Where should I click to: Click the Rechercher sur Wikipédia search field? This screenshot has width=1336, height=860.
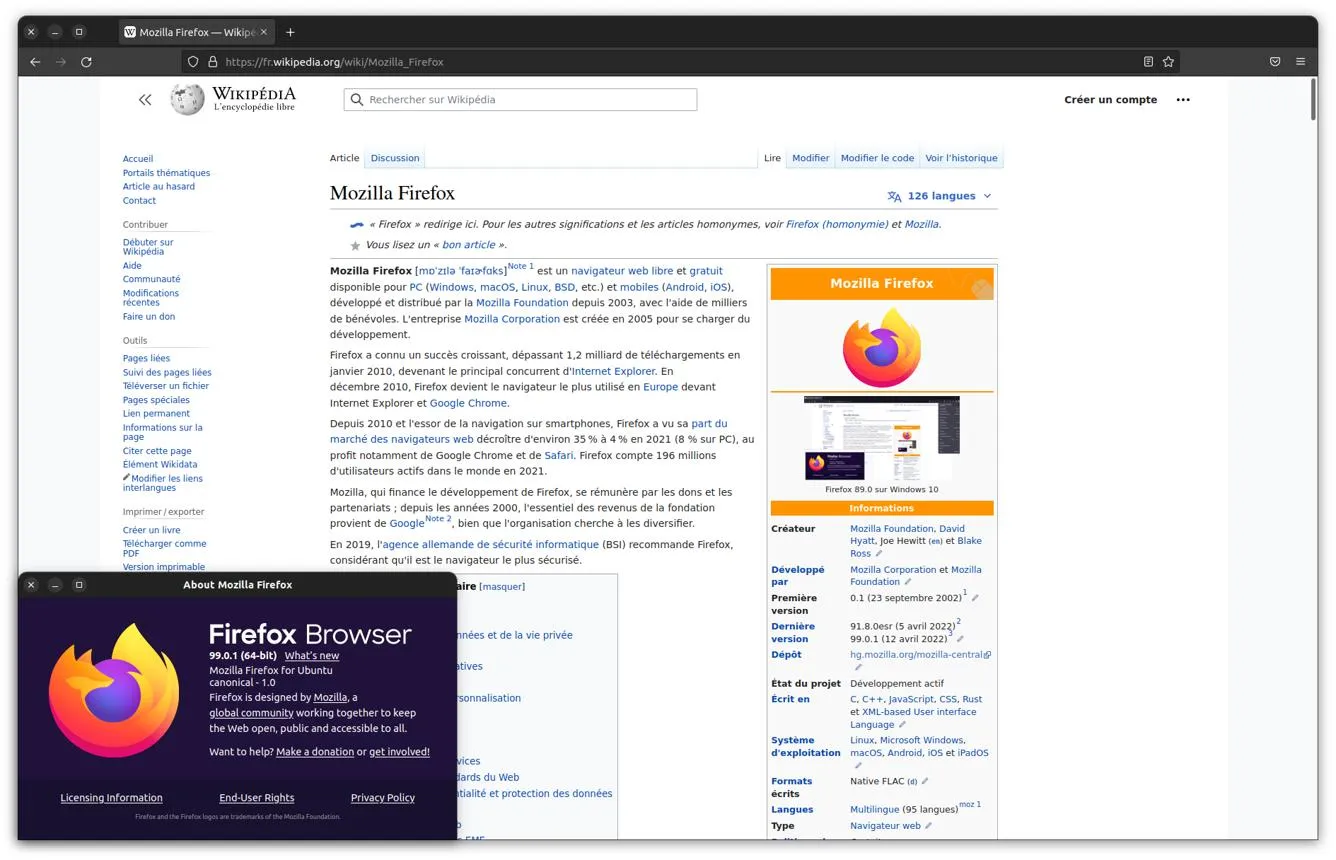520,100
